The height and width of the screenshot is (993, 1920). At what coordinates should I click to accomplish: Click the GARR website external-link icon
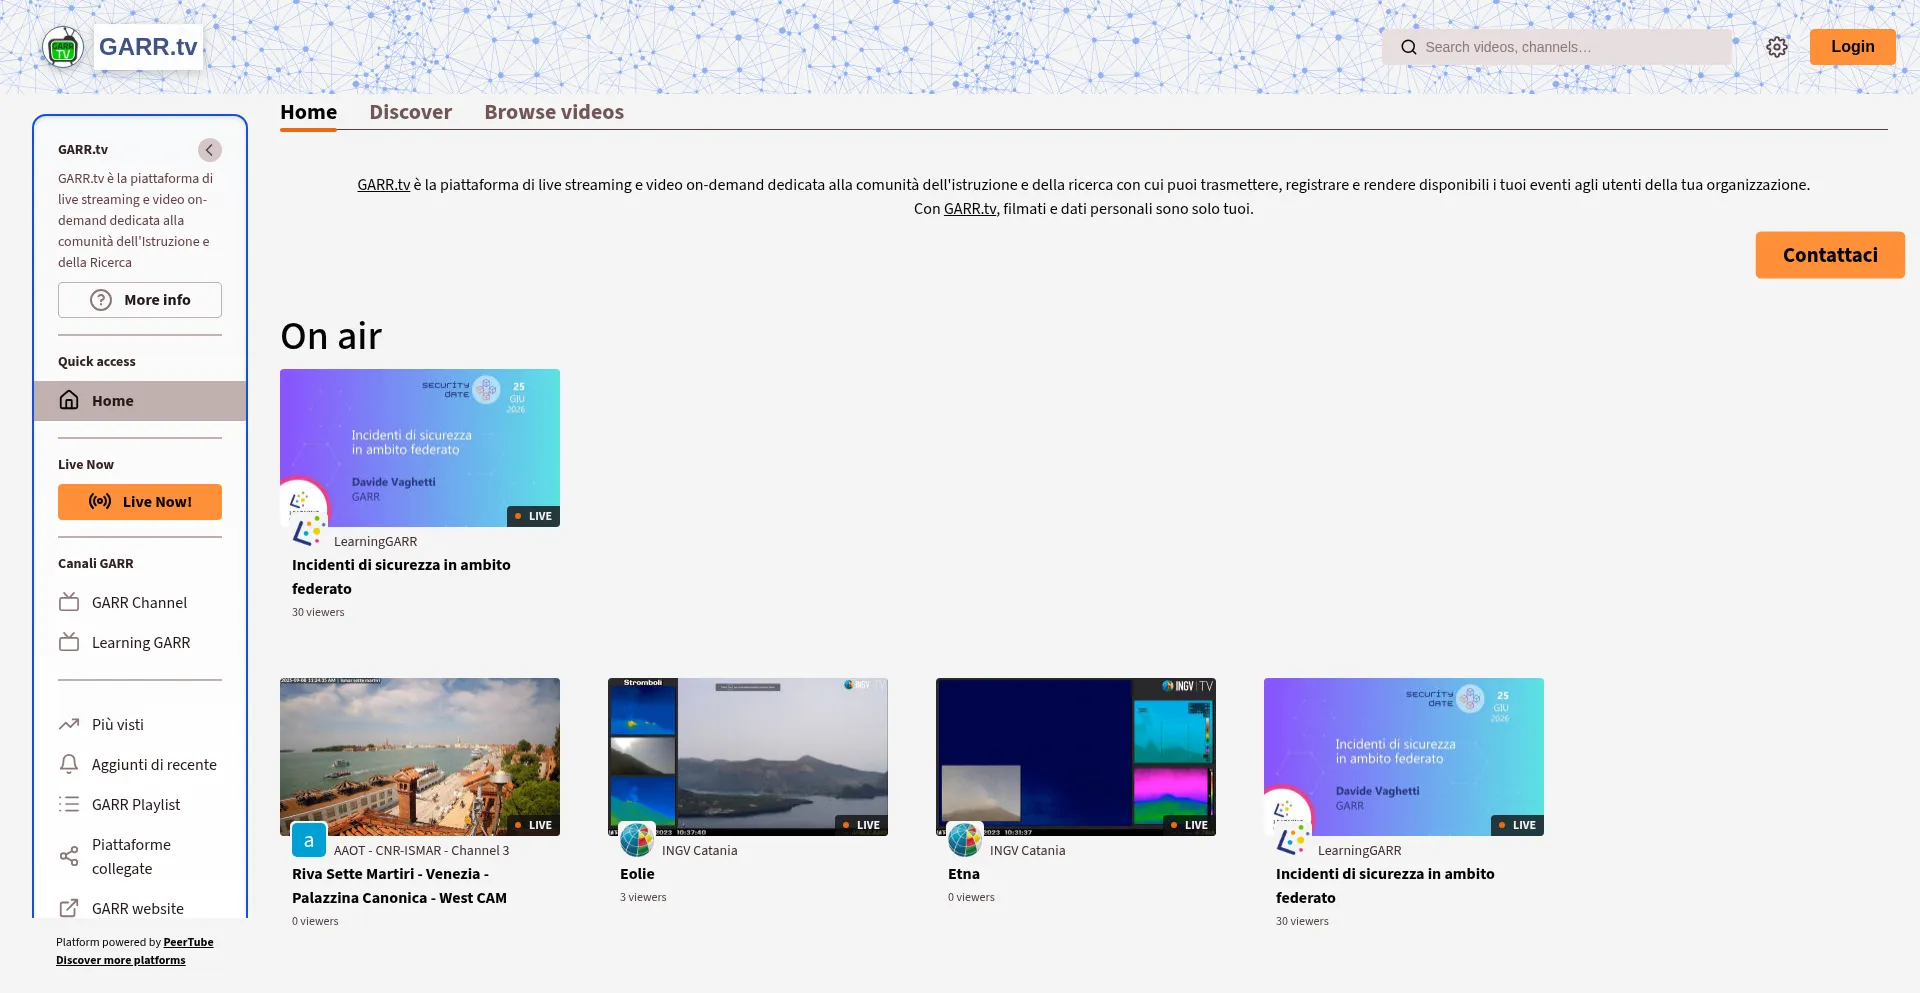(x=69, y=908)
